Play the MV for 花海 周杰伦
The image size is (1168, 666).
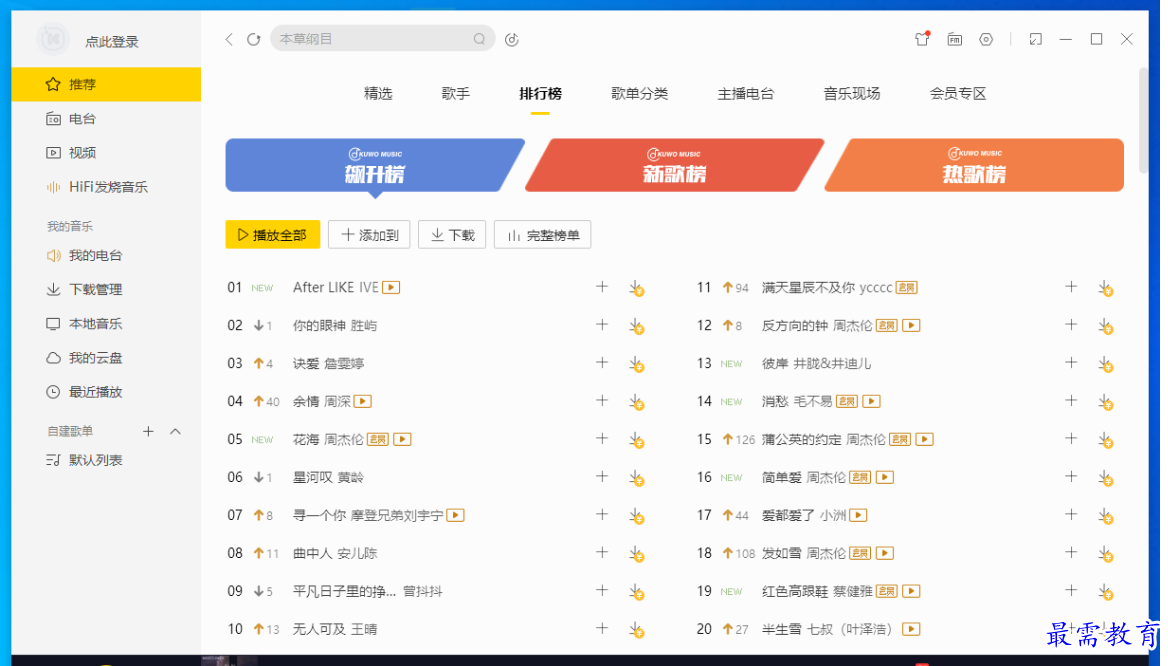tap(402, 440)
